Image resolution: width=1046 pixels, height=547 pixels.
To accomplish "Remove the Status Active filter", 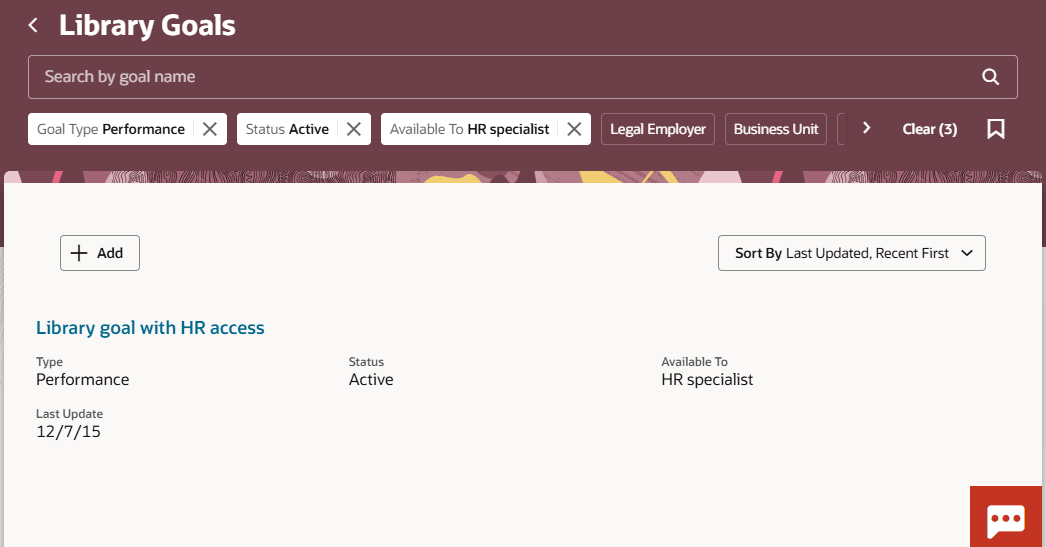I will point(354,129).
